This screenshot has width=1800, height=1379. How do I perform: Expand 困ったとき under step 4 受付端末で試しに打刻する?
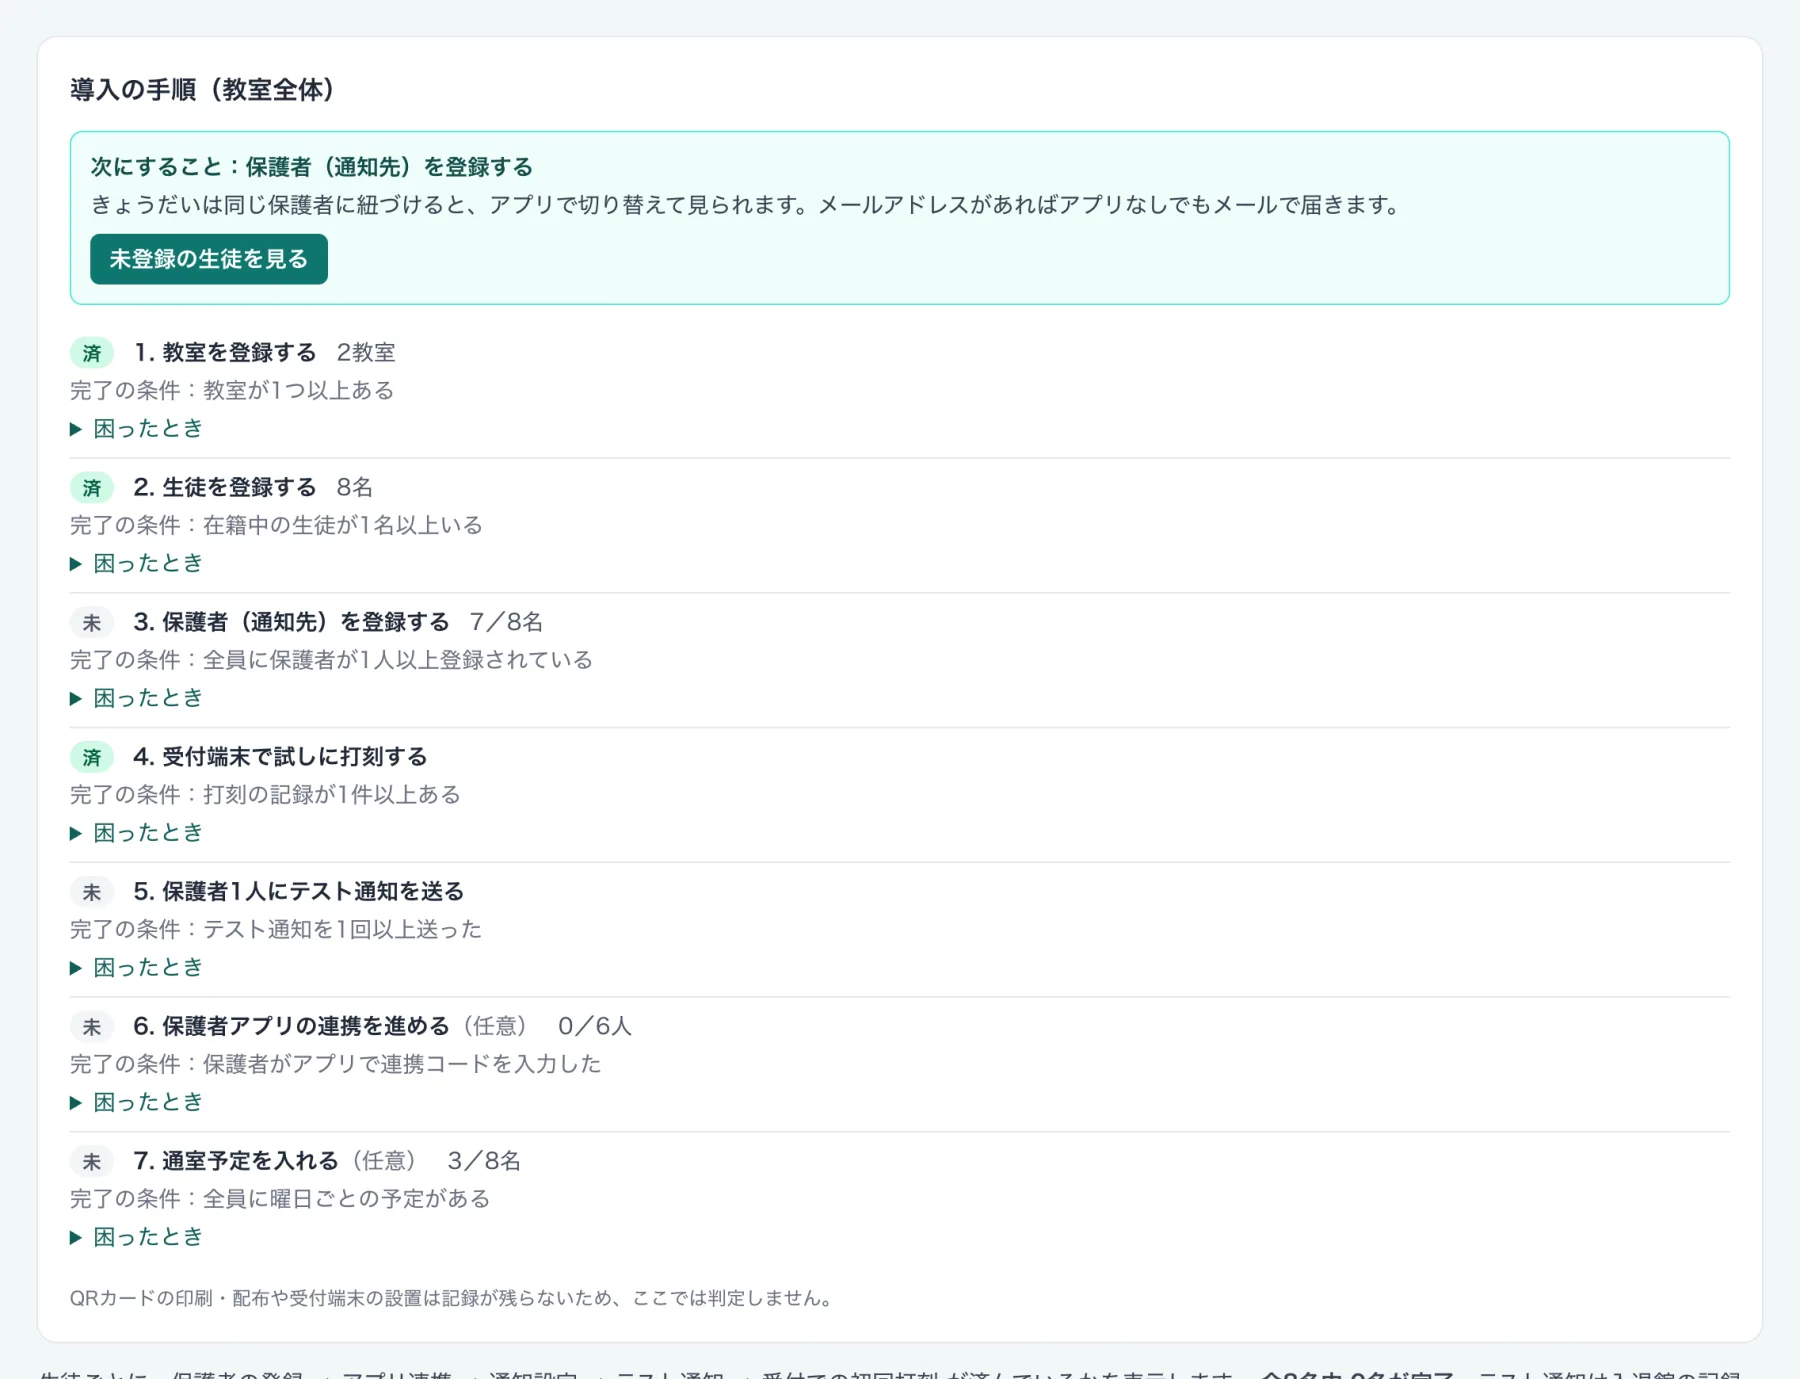tap(136, 832)
